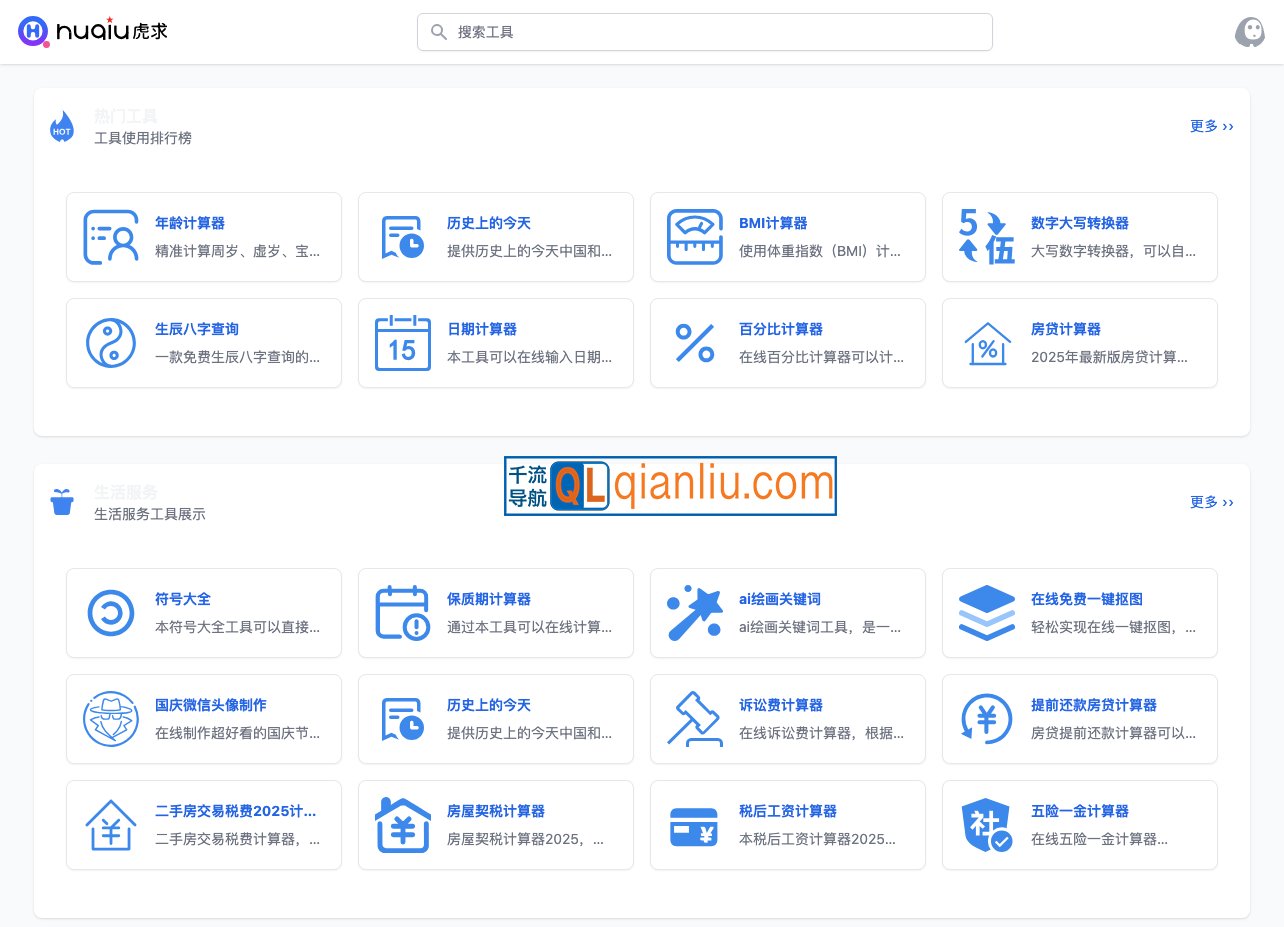Click the 更多 link in 生活服务 section
Image resolution: width=1284 pixels, height=927 pixels.
coord(1211,503)
